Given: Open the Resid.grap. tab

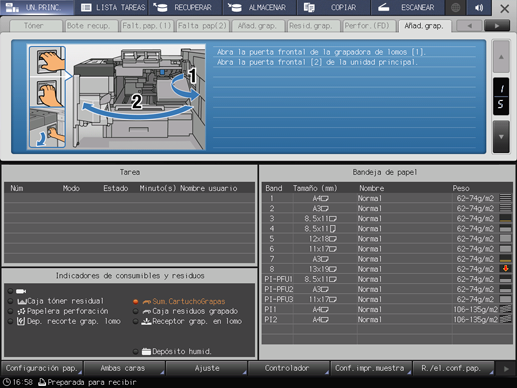Looking at the screenshot, I should 313,26.
